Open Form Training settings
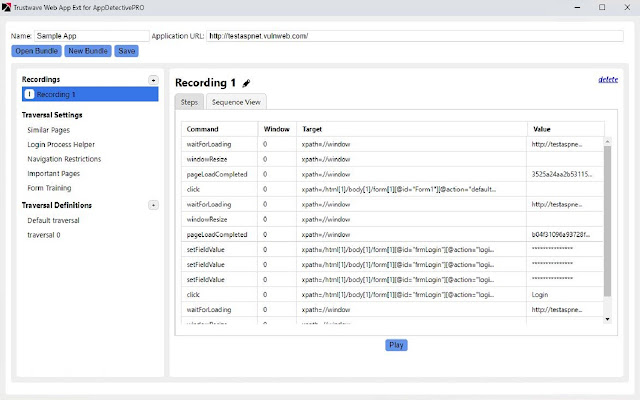 pyautogui.click(x=49, y=188)
